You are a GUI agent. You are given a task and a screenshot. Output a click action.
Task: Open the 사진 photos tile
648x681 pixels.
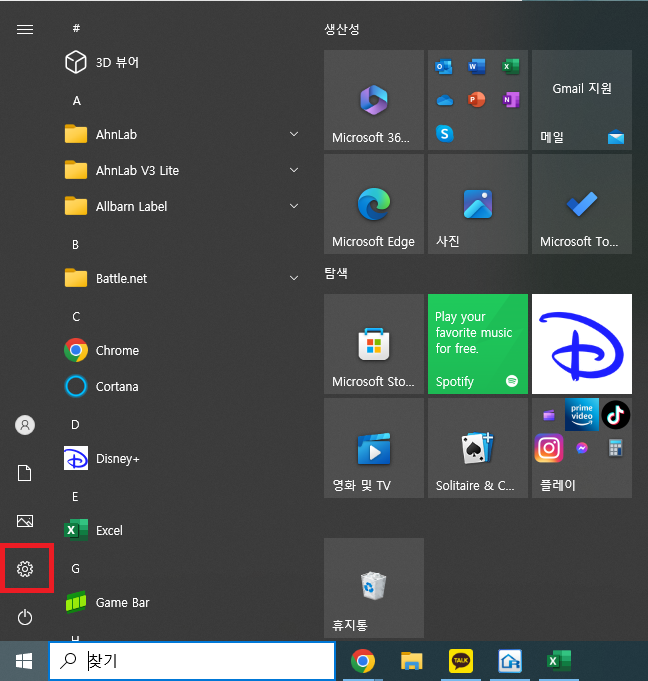coord(478,204)
